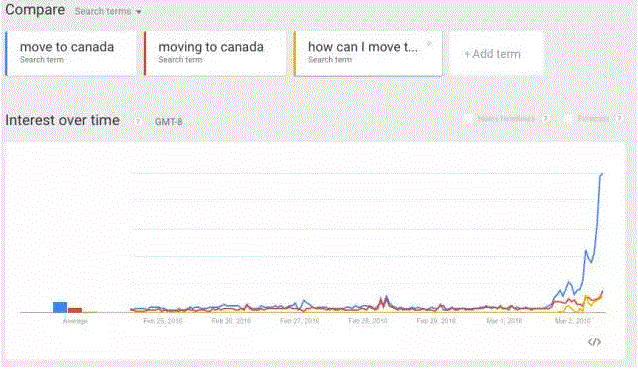This screenshot has height=371, width=638.
Task: Remove the 'how can I move t...' term
Action: tap(429, 43)
